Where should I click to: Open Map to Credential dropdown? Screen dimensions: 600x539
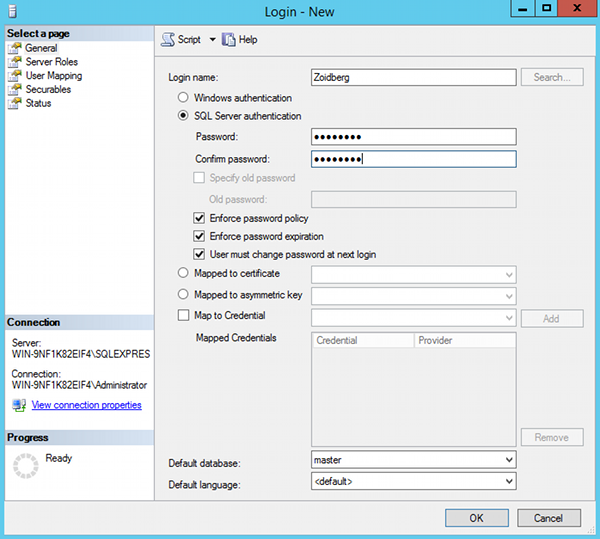point(414,318)
